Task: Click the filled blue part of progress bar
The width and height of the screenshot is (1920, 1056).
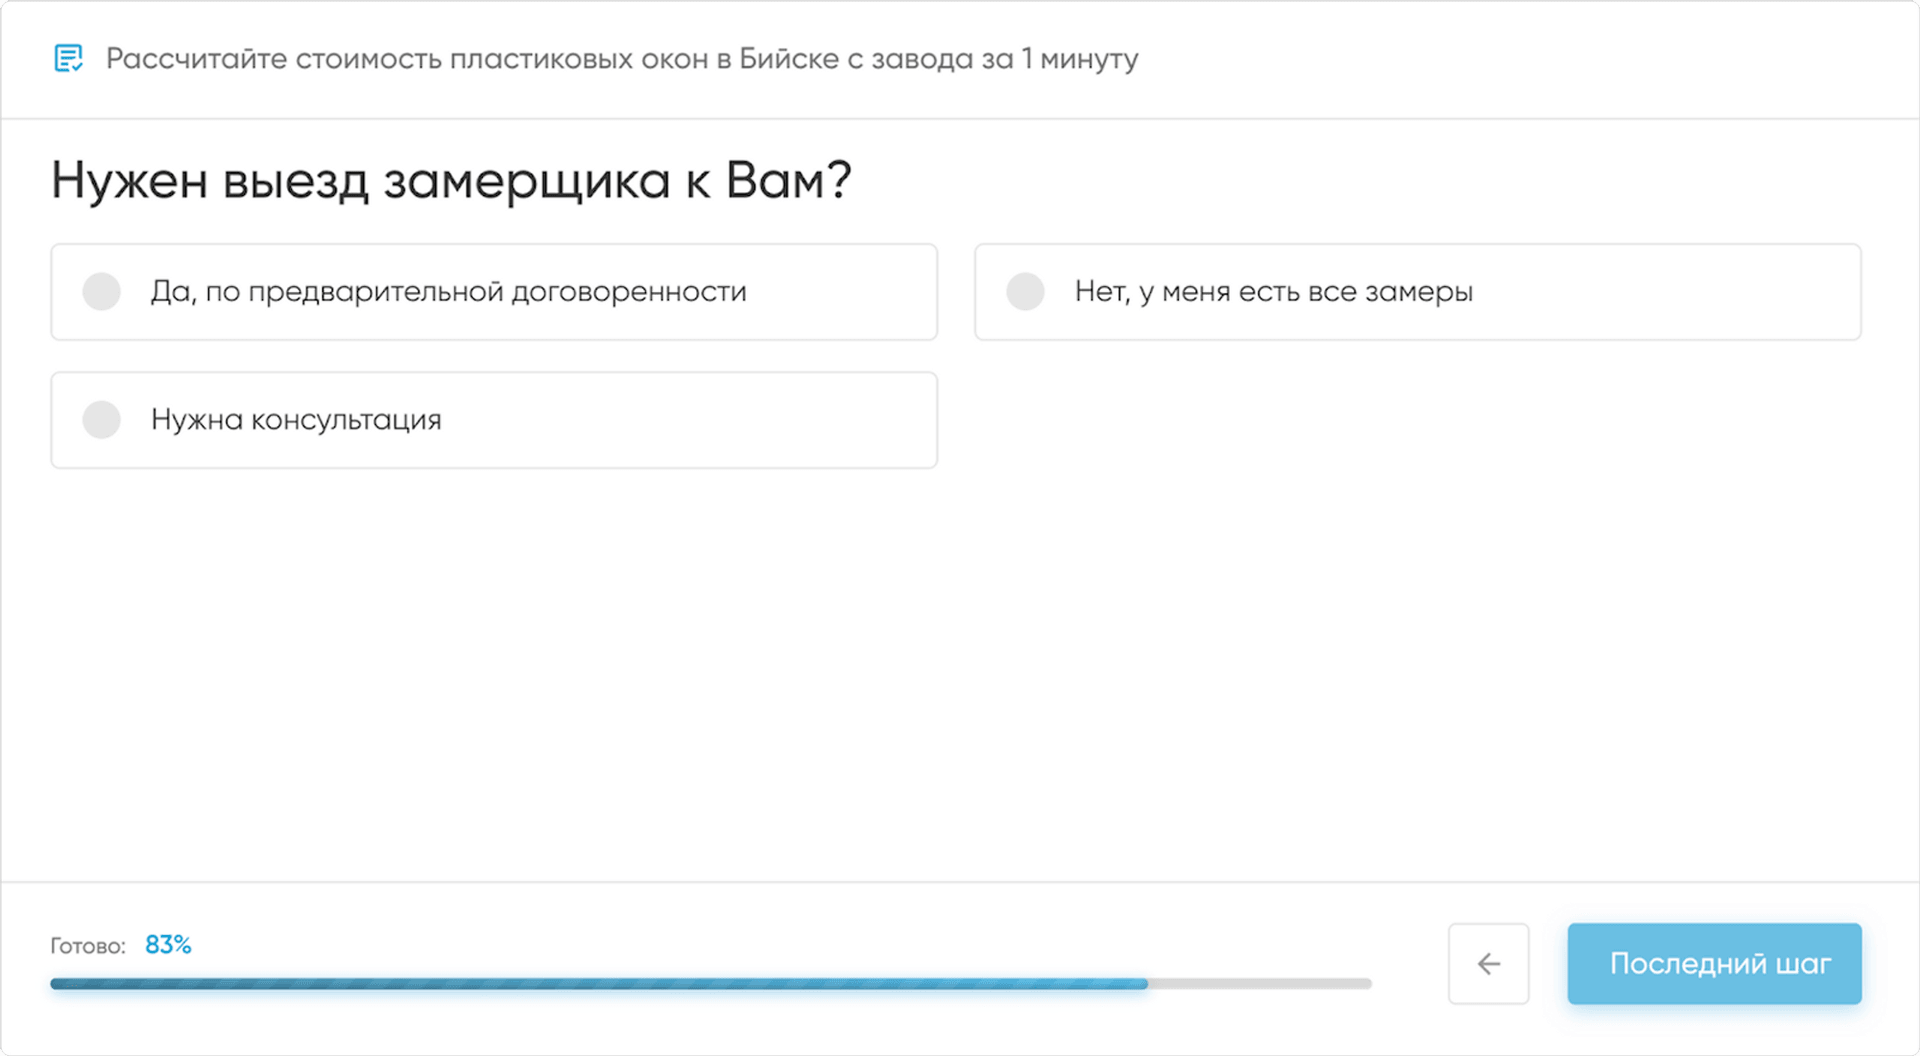Action: [600, 984]
